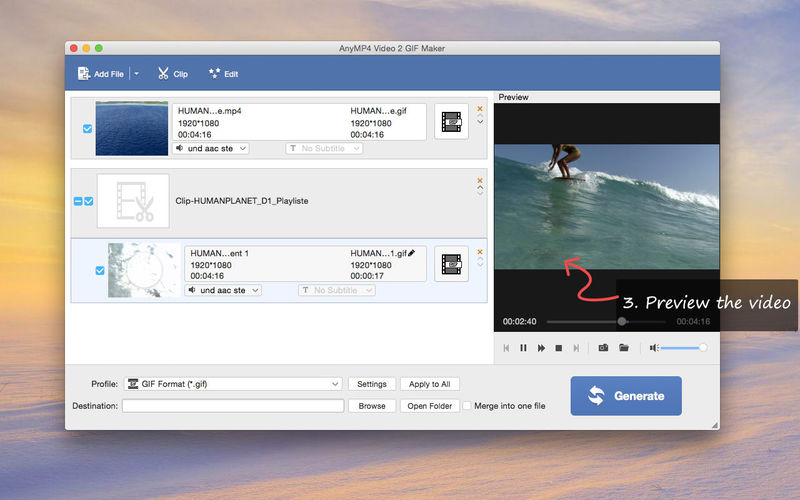
Task: Click the Generate button
Action: point(626,396)
